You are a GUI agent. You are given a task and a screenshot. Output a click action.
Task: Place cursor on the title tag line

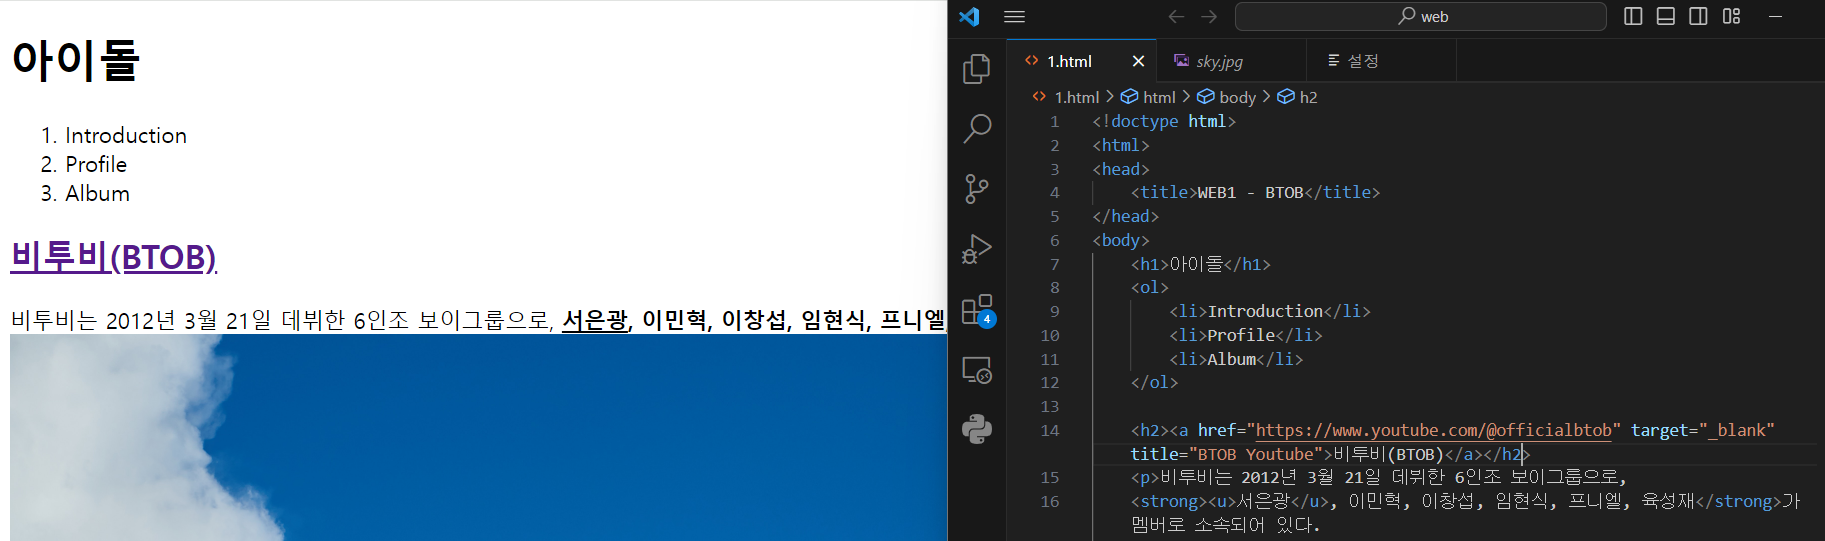tap(1255, 192)
